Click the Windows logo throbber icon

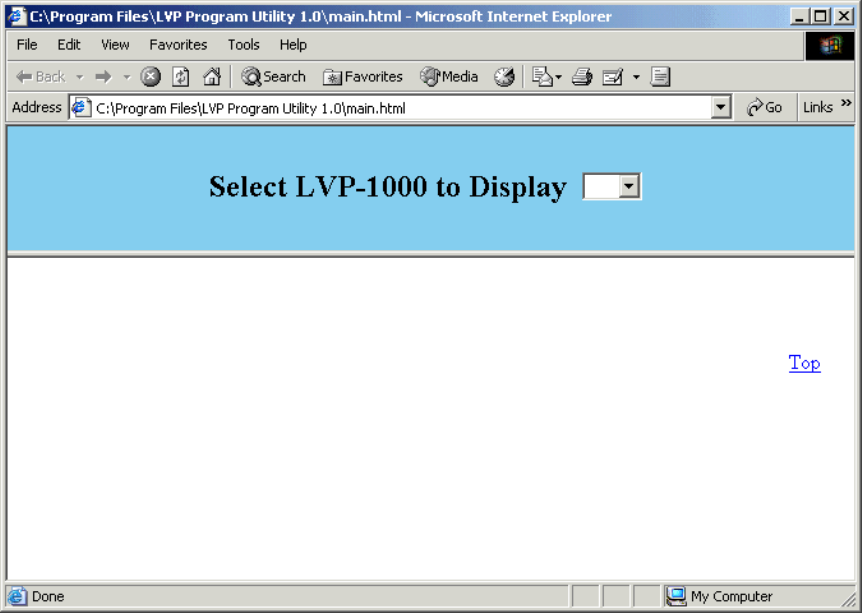pos(830,46)
